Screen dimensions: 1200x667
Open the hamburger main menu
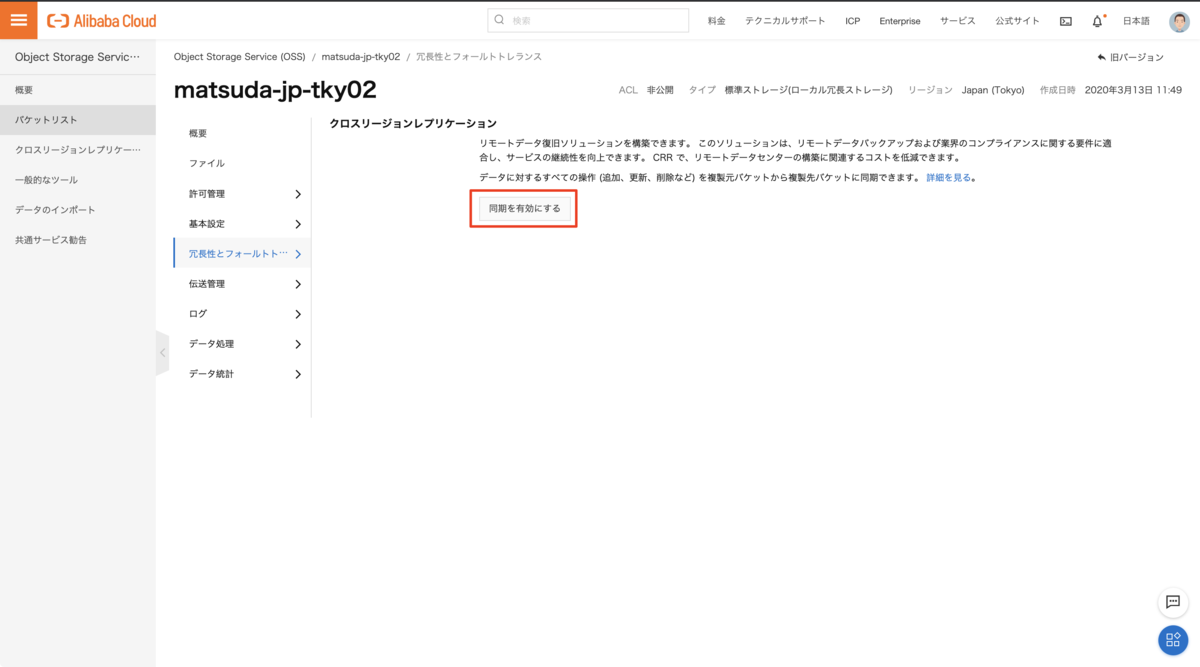coord(18,20)
